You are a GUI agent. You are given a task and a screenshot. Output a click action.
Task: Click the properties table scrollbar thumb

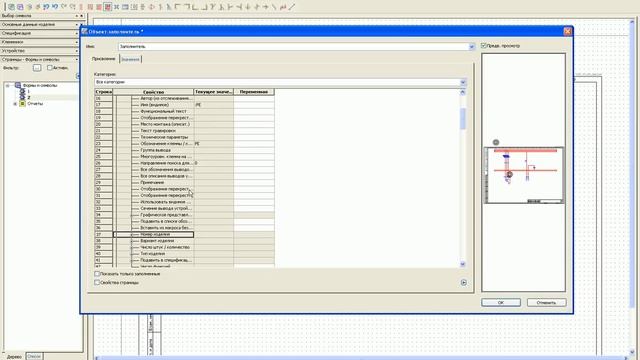tap(462, 118)
